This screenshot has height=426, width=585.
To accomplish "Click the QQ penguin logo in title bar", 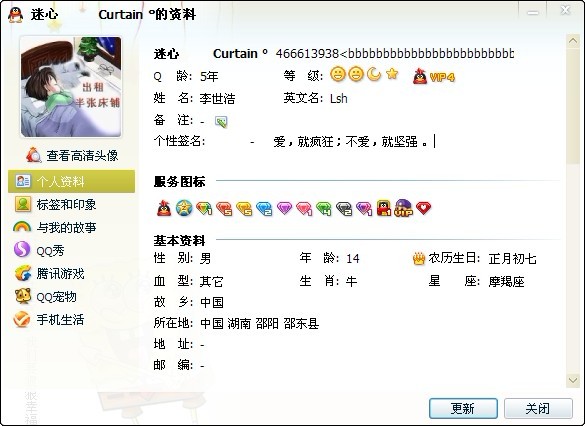I will tap(15, 15).
